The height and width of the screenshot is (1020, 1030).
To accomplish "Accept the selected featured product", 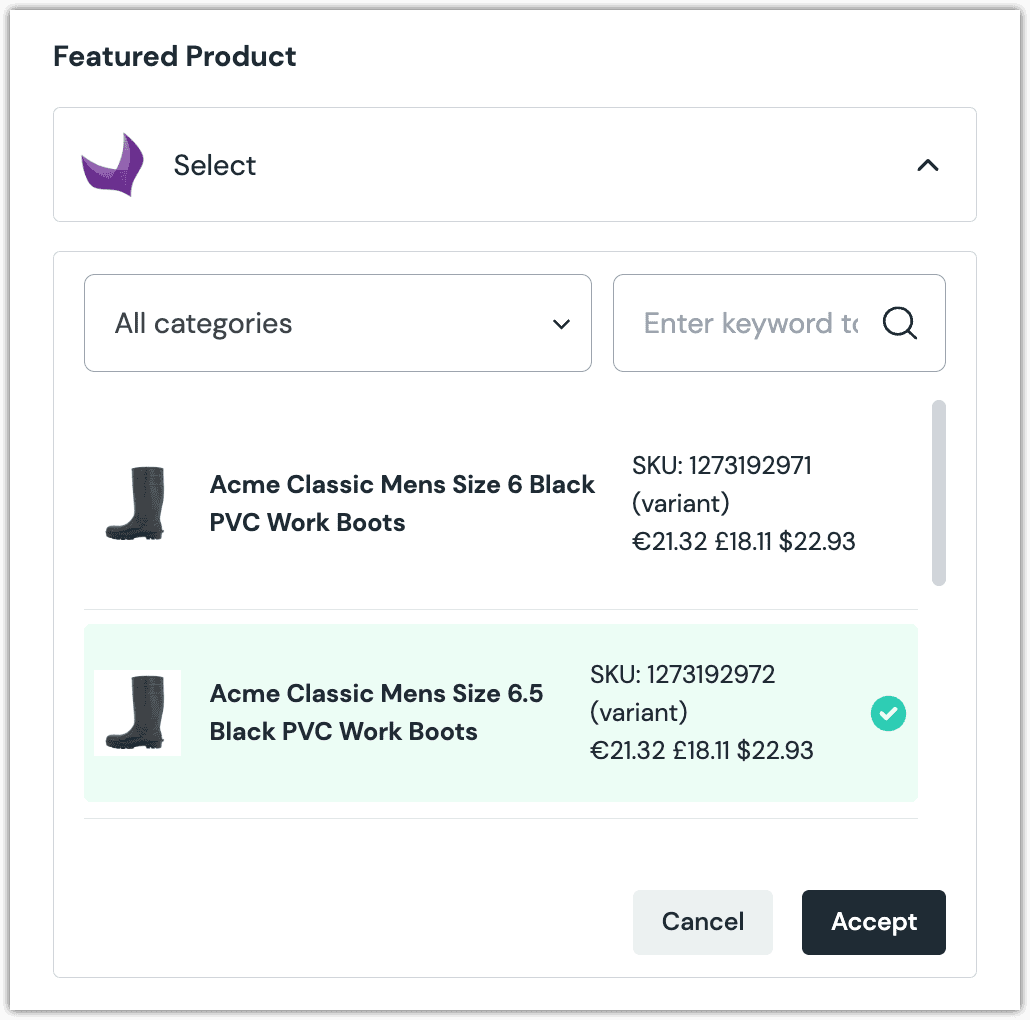I will coord(874,922).
